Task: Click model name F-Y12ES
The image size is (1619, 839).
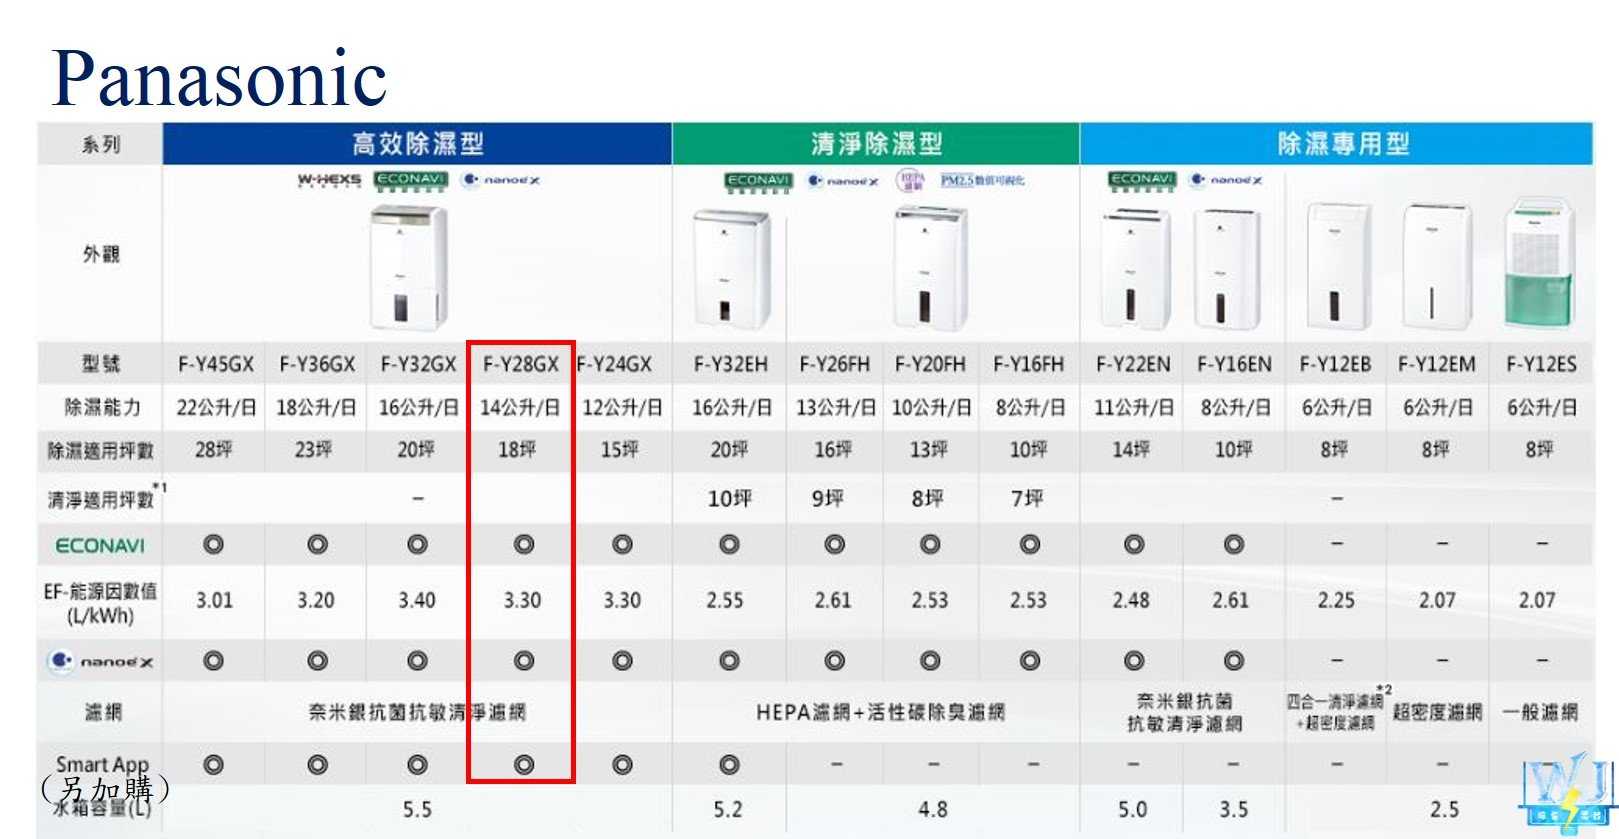Action: coord(1541,365)
